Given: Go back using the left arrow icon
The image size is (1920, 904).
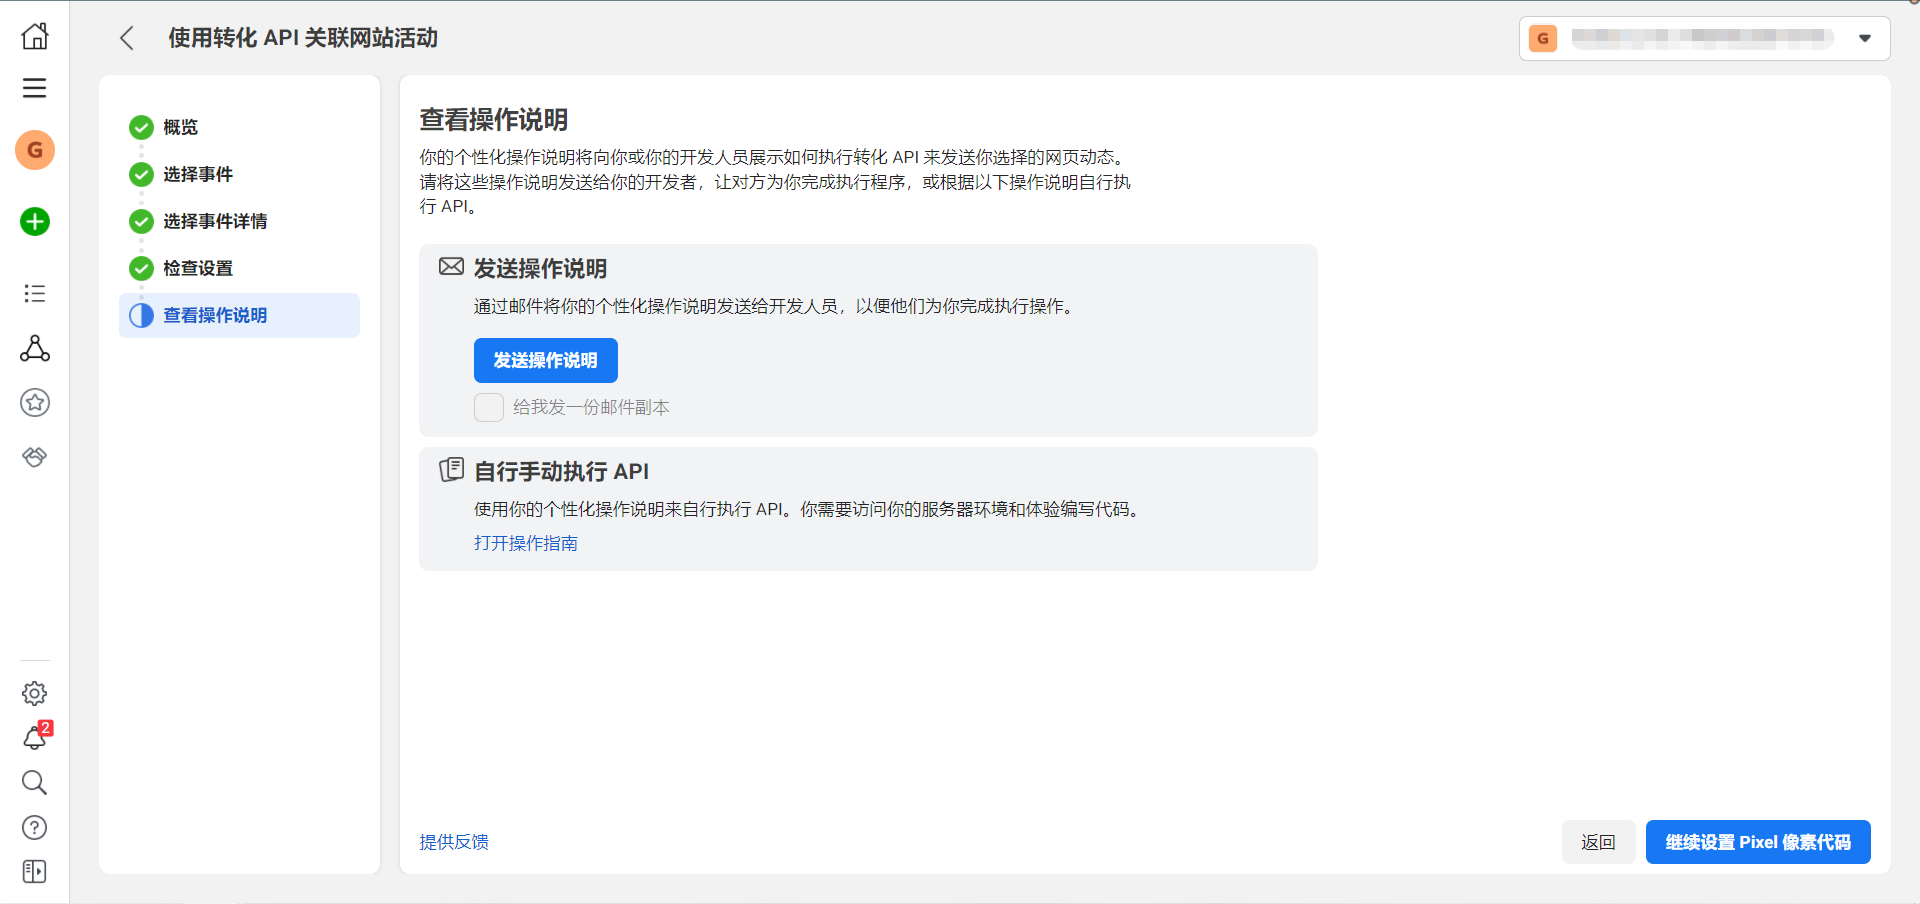Looking at the screenshot, I should (126, 38).
